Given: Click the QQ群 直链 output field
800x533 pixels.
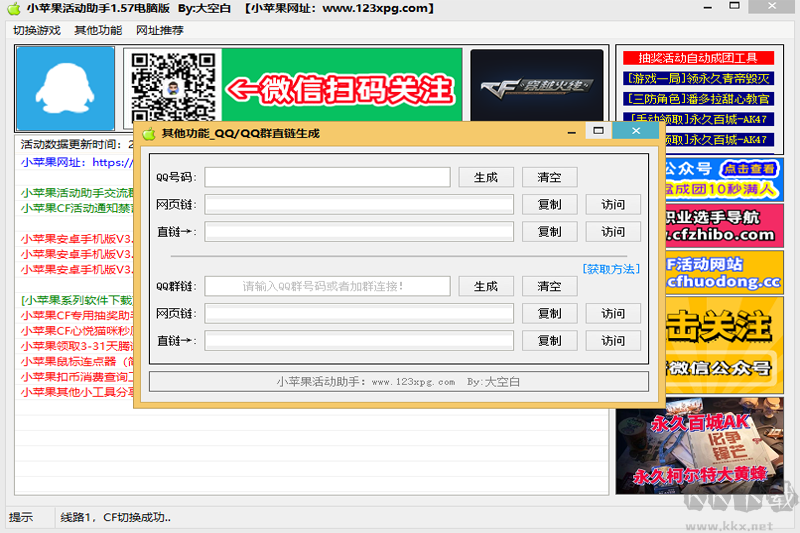Looking at the screenshot, I should coord(359,341).
